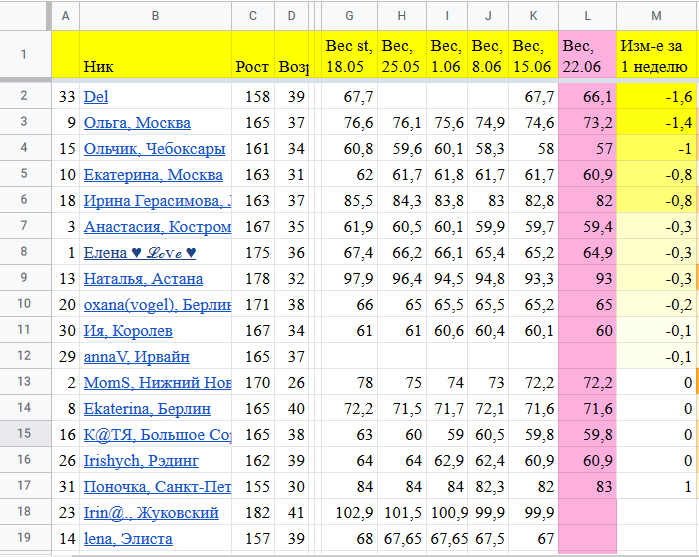Click the Наталья, Астана link
699x557 pixels.
(x=143, y=279)
